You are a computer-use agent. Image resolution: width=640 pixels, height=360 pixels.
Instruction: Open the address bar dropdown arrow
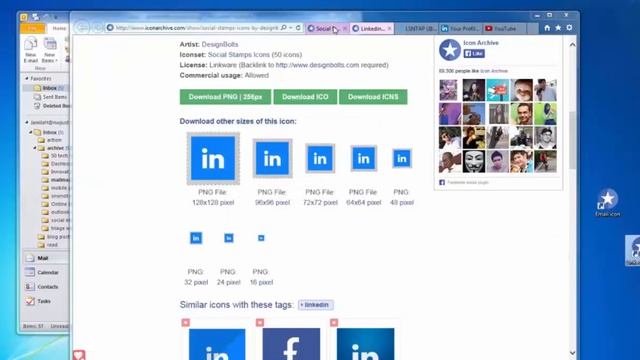pos(291,28)
